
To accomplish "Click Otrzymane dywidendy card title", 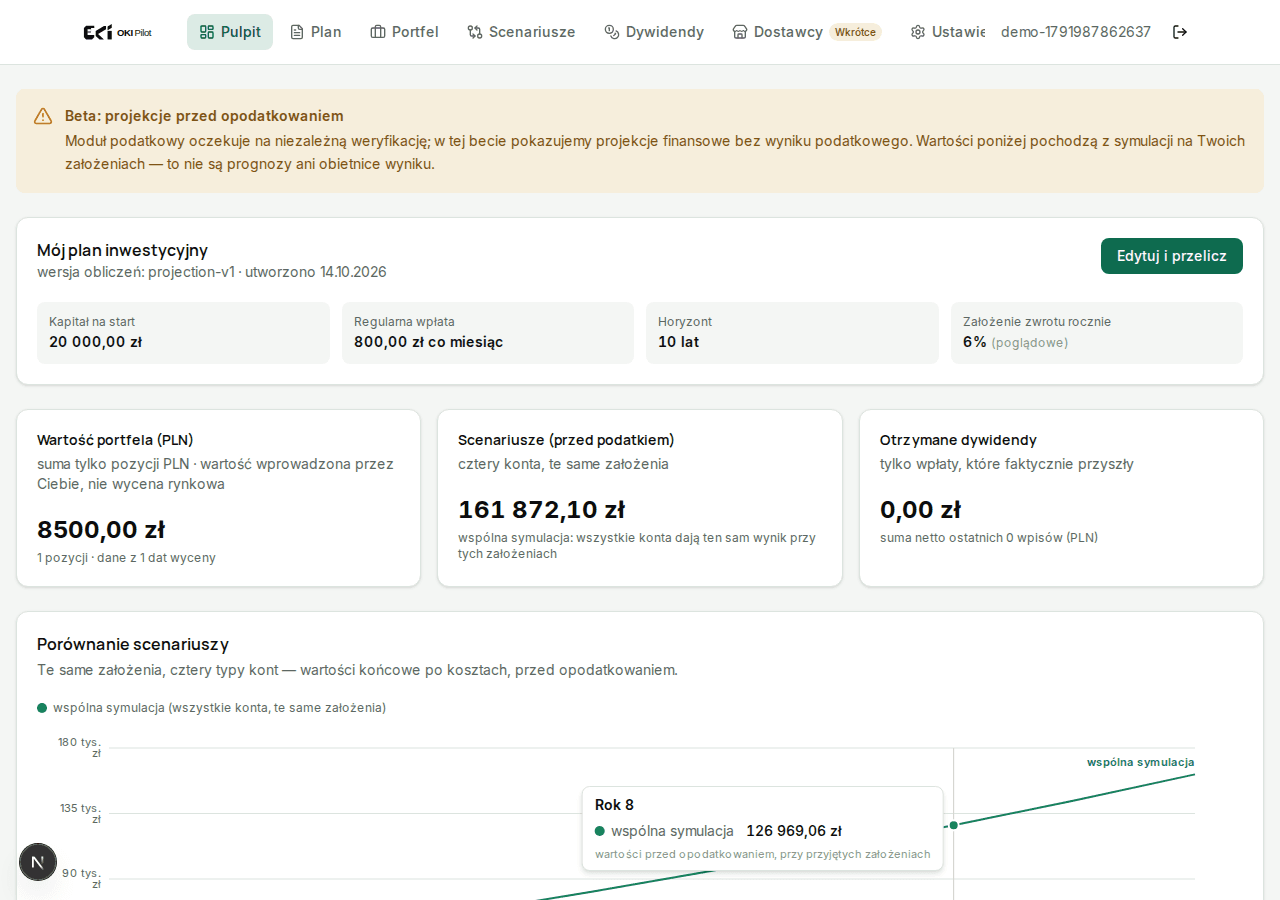I will (x=958, y=440).
